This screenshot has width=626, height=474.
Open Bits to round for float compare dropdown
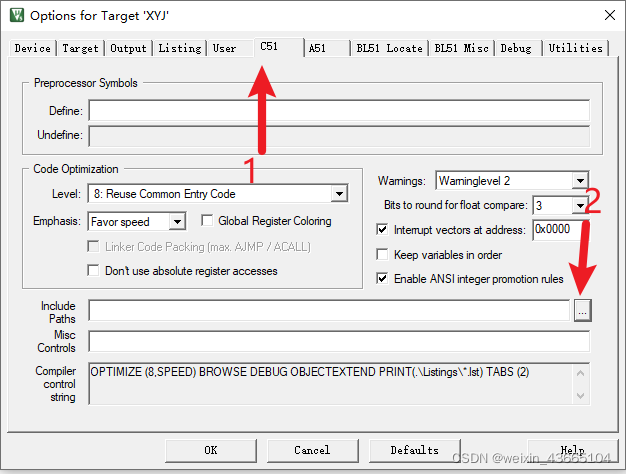click(x=580, y=206)
